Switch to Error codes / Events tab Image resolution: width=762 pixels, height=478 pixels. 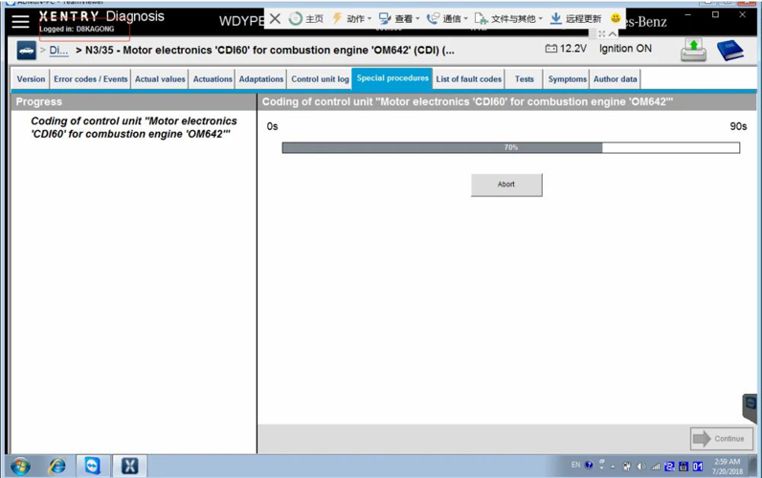point(90,79)
